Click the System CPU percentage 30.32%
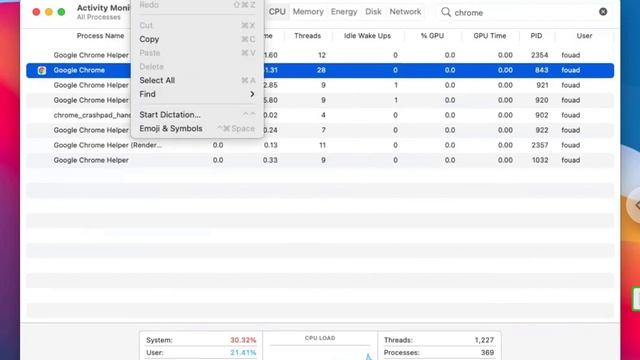The image size is (640, 360). click(243, 340)
